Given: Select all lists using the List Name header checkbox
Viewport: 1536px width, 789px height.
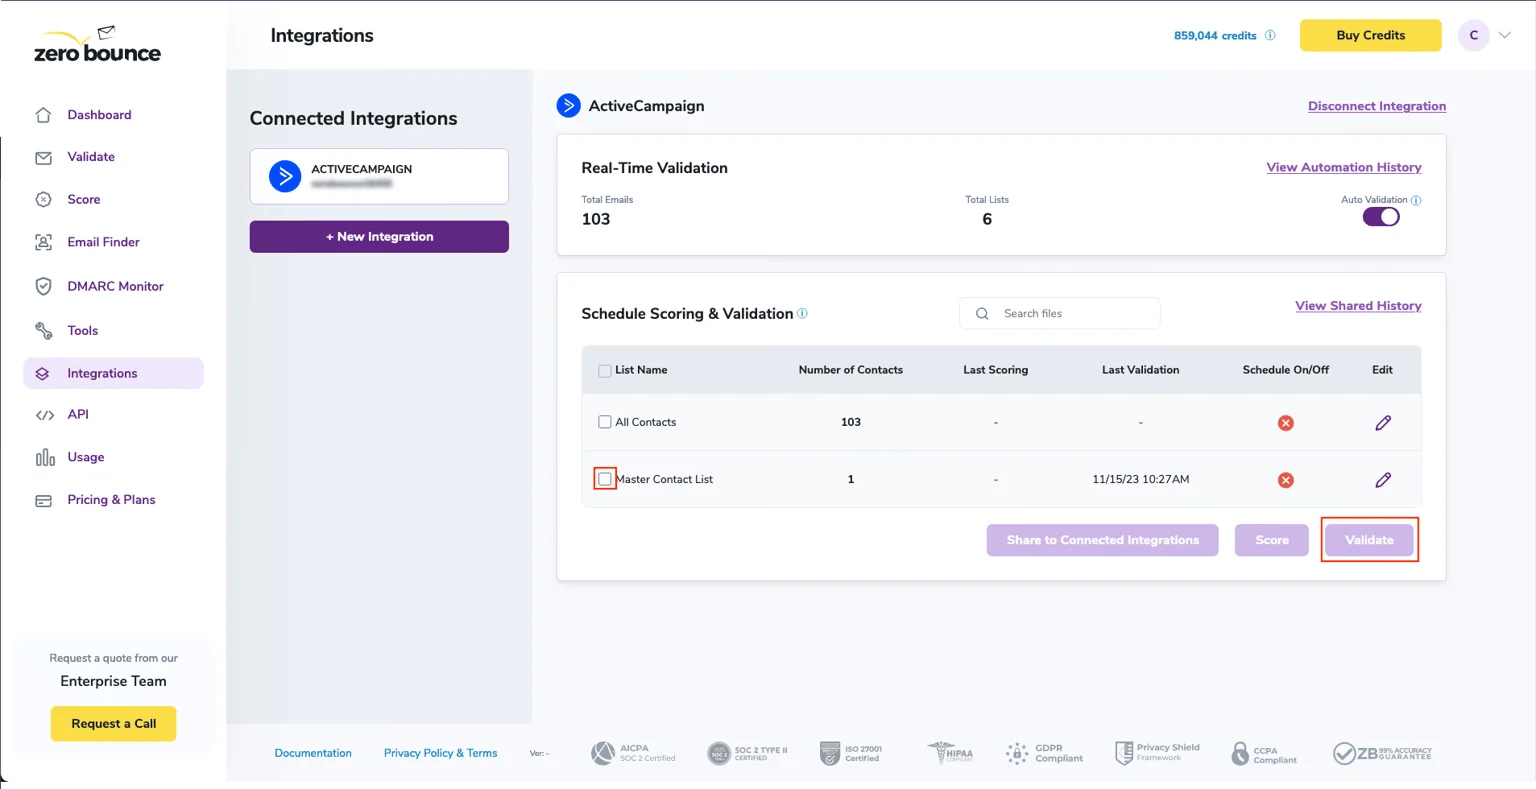Looking at the screenshot, I should click(x=604, y=369).
